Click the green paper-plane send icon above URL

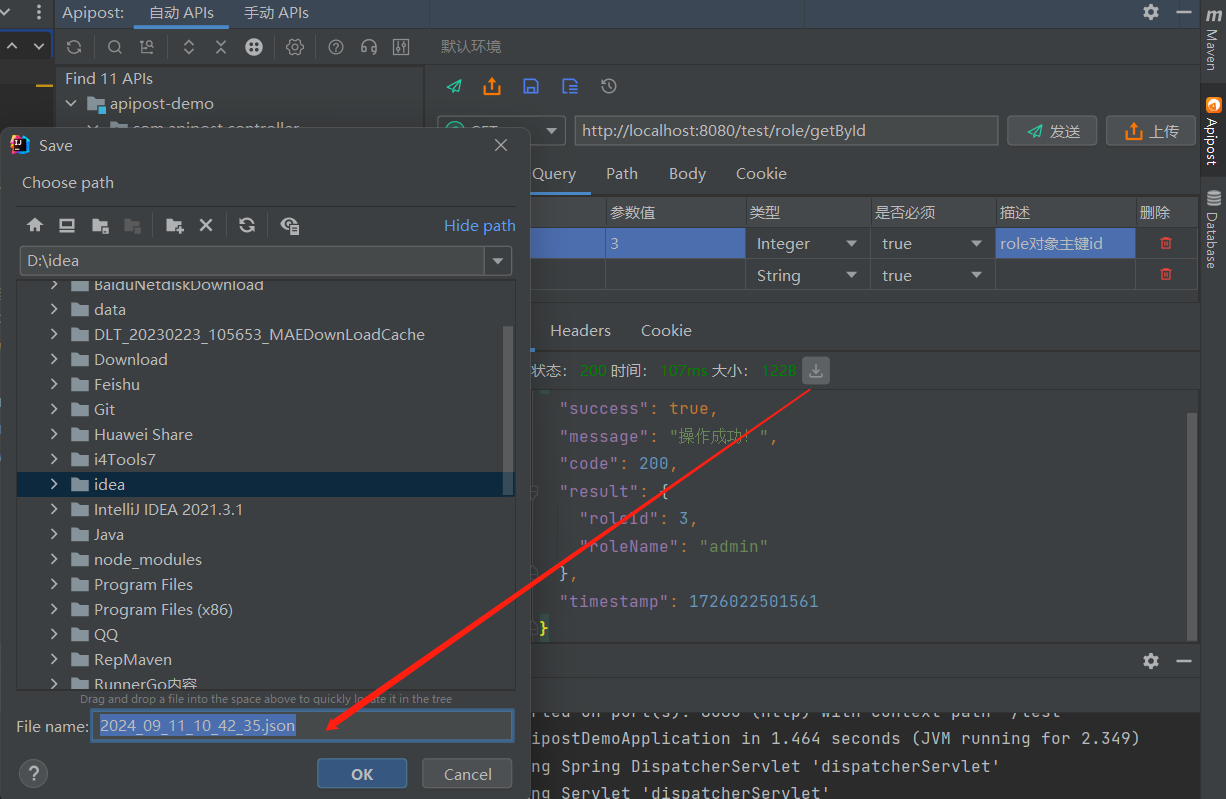point(454,87)
